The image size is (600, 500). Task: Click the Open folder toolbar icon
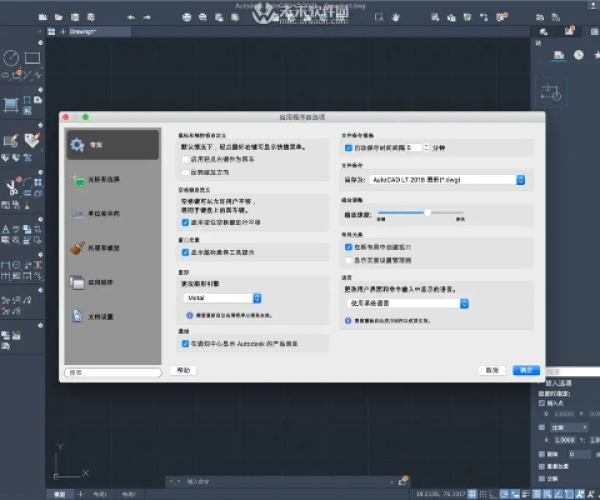tap(59, 17)
